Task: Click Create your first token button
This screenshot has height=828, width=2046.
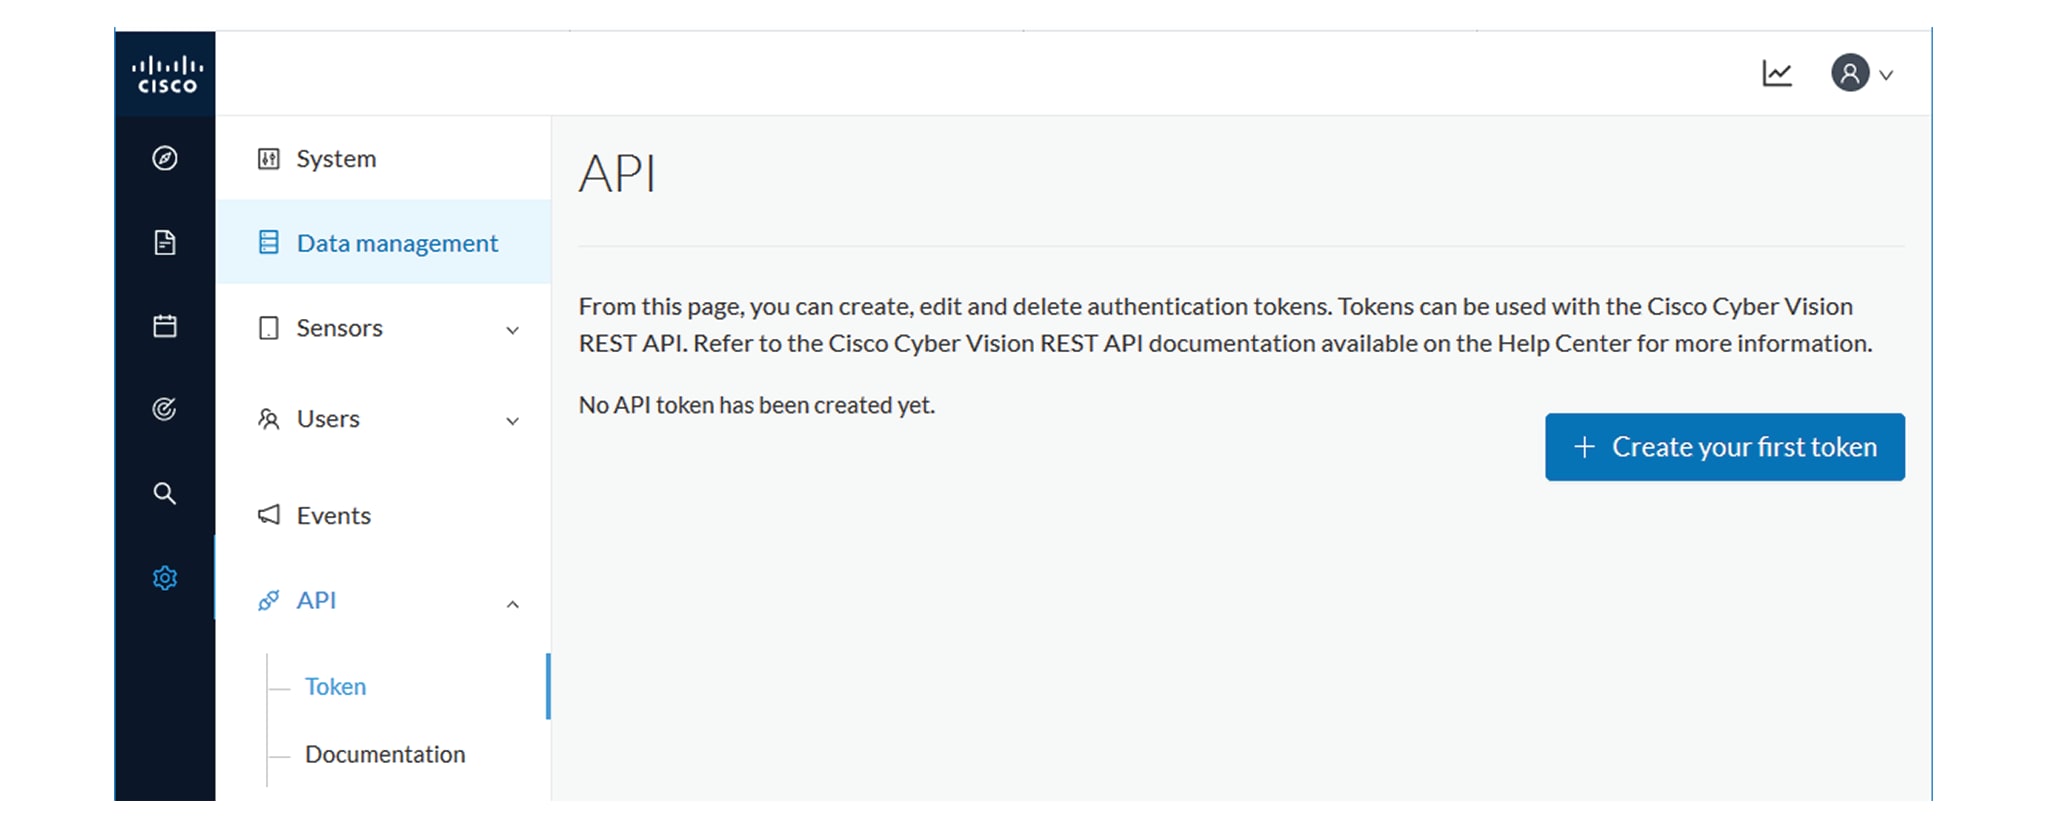Action: (x=1724, y=447)
